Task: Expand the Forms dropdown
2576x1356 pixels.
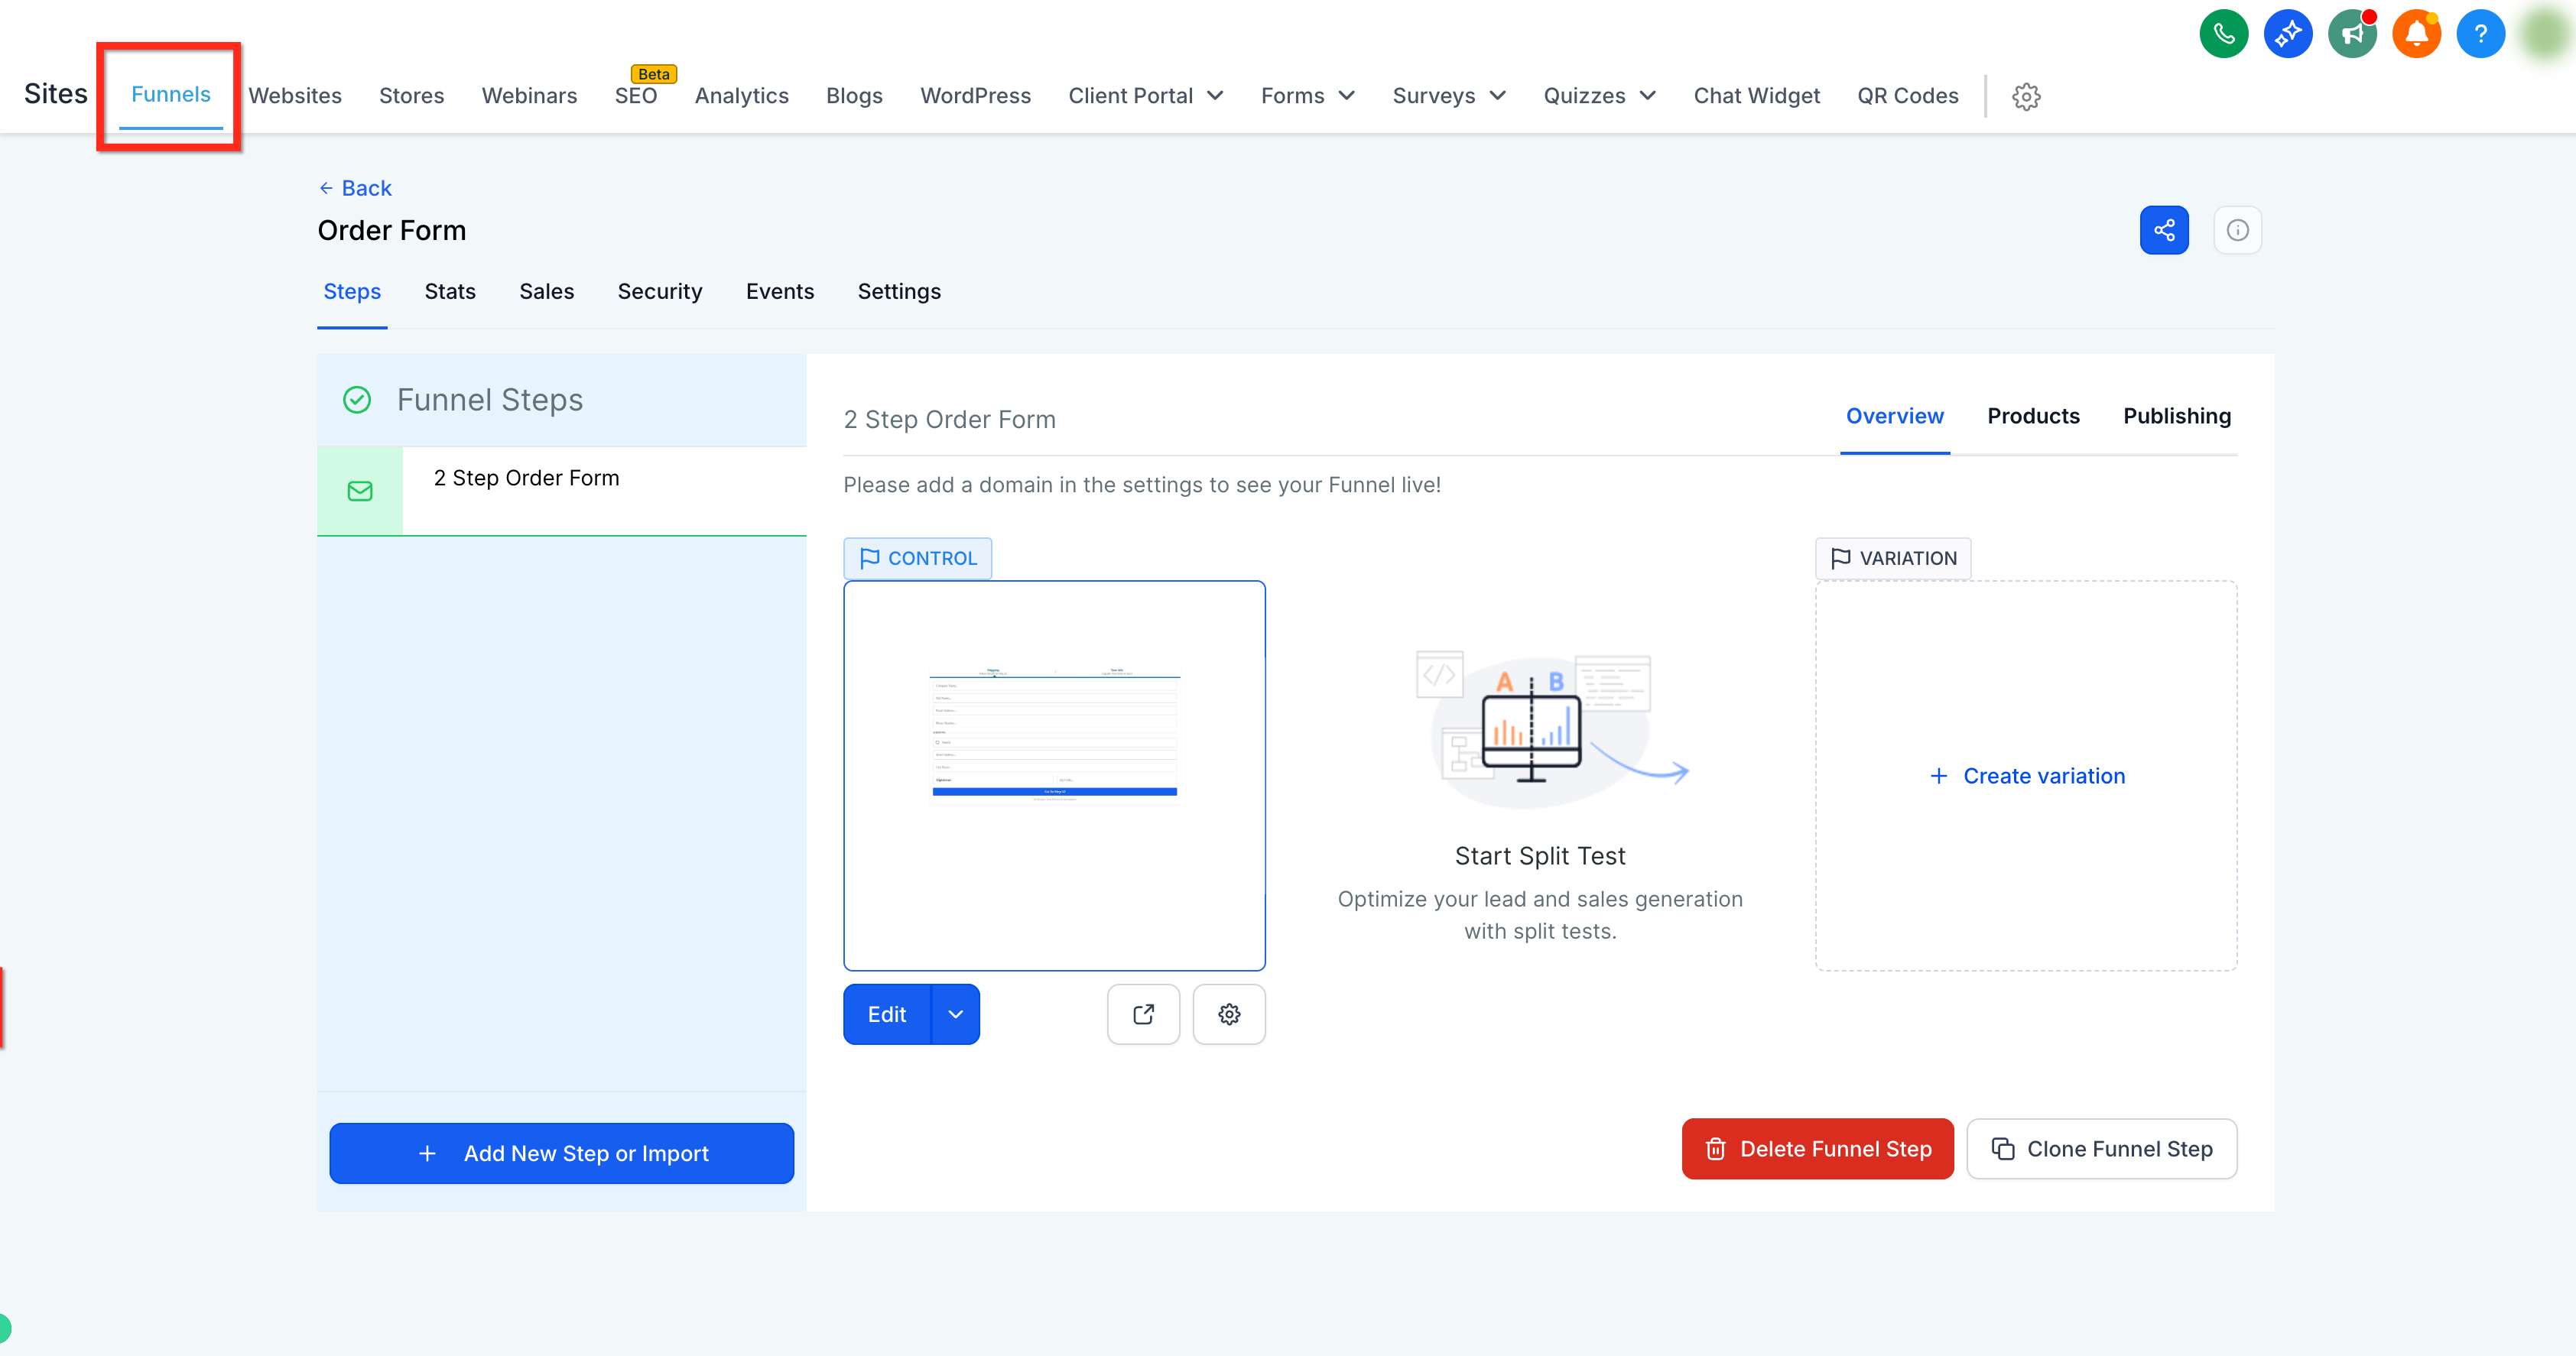Action: [1308, 96]
